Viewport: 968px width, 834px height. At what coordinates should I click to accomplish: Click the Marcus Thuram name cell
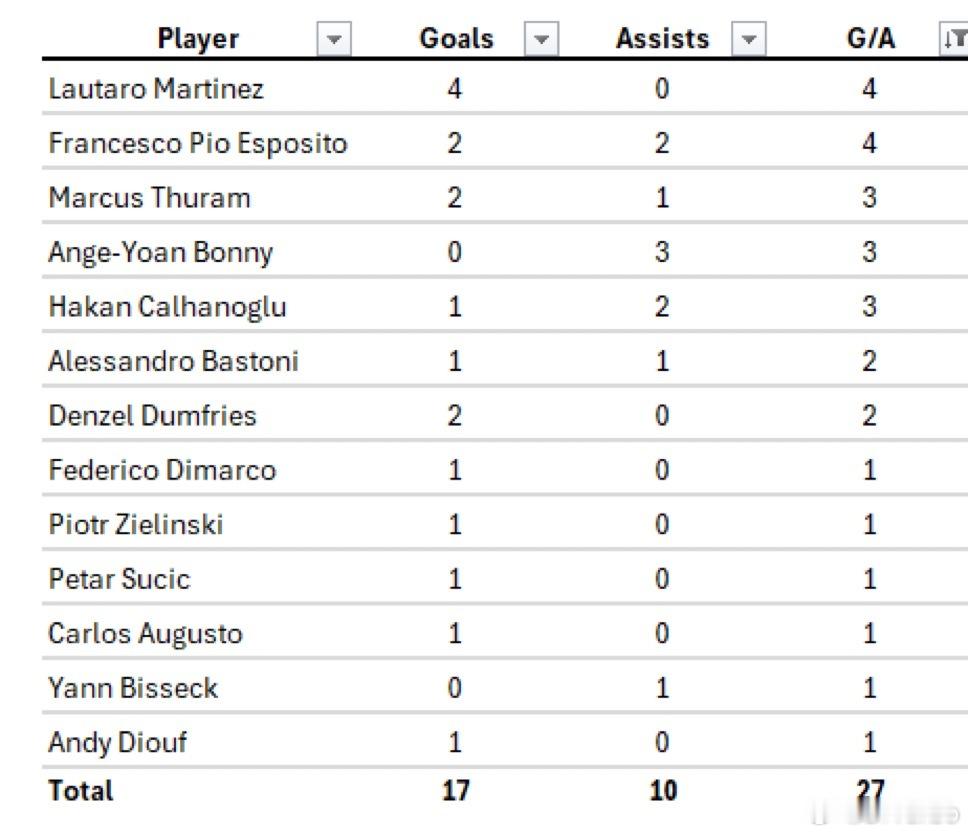(149, 197)
